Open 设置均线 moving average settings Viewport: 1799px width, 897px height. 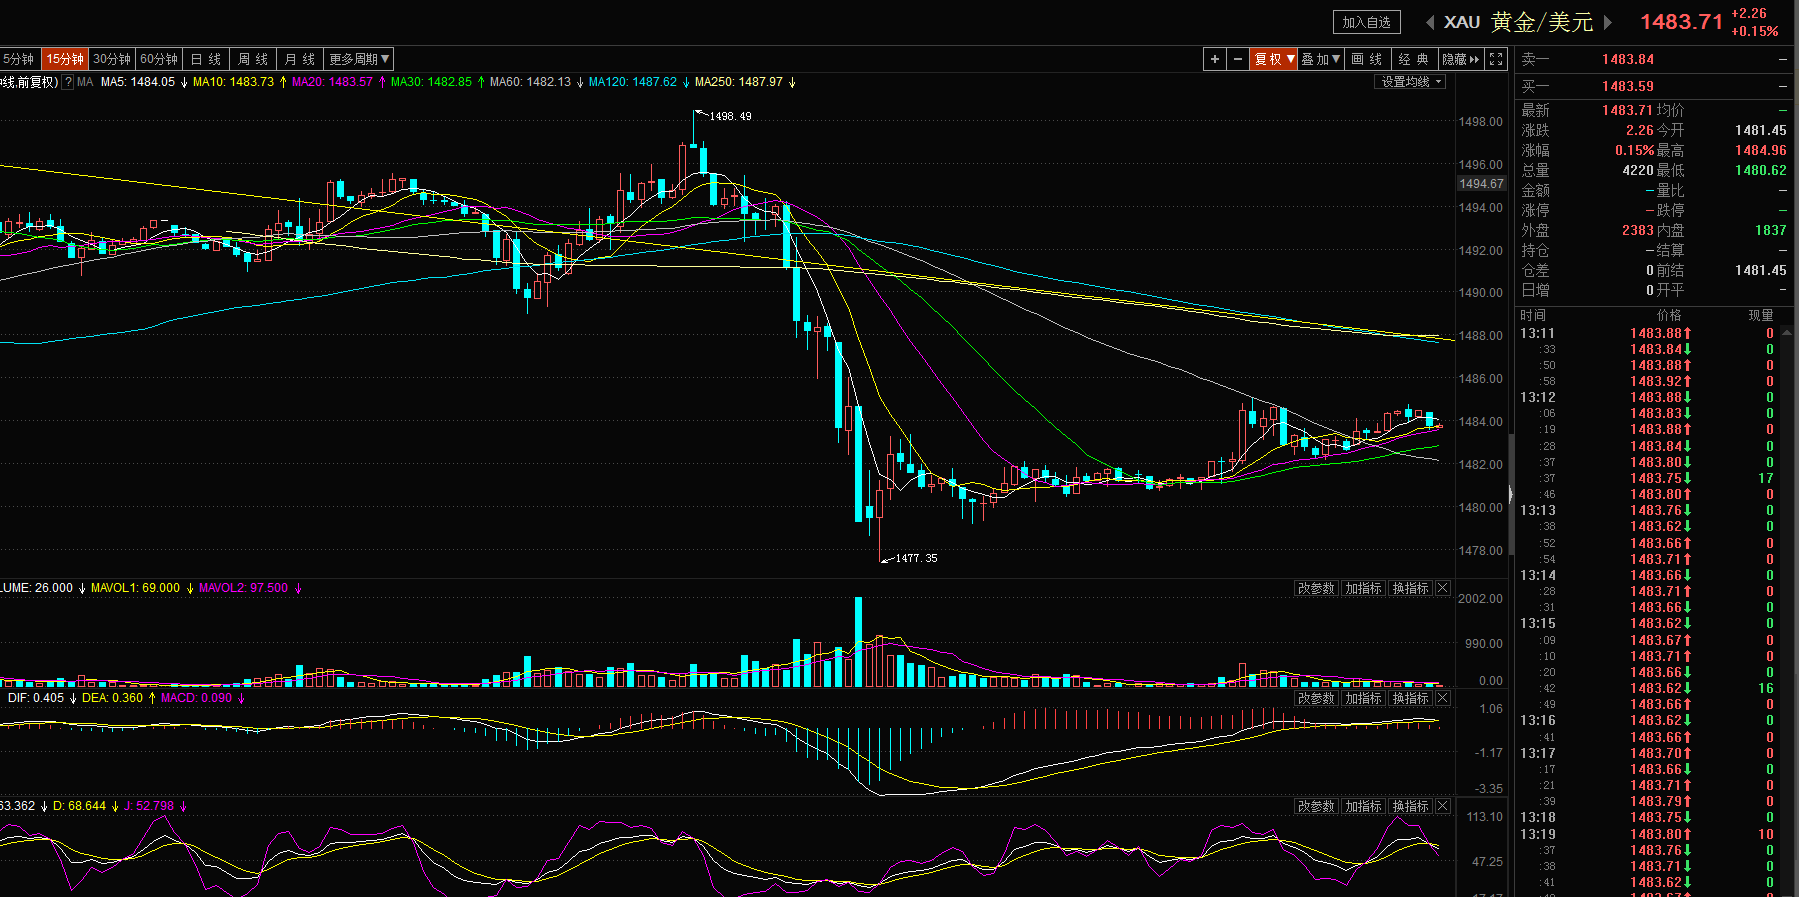(1410, 82)
